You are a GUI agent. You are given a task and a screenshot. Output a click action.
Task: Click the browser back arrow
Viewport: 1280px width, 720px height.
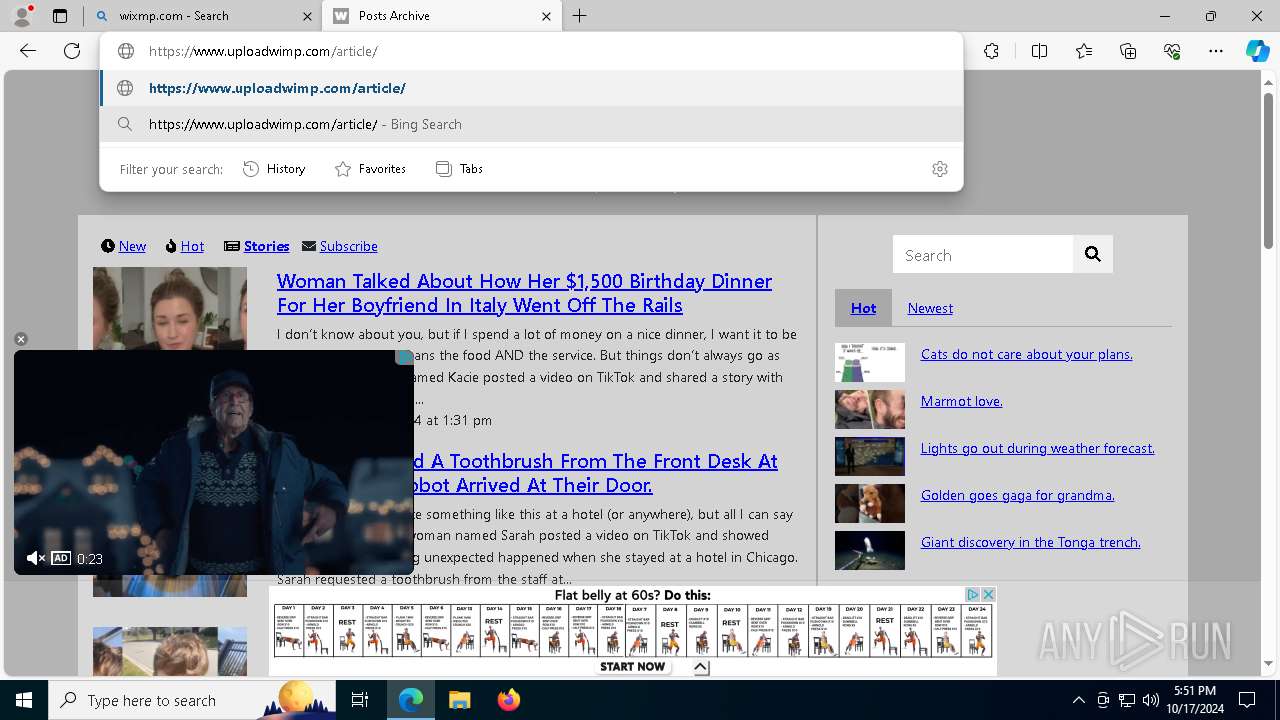(28, 51)
